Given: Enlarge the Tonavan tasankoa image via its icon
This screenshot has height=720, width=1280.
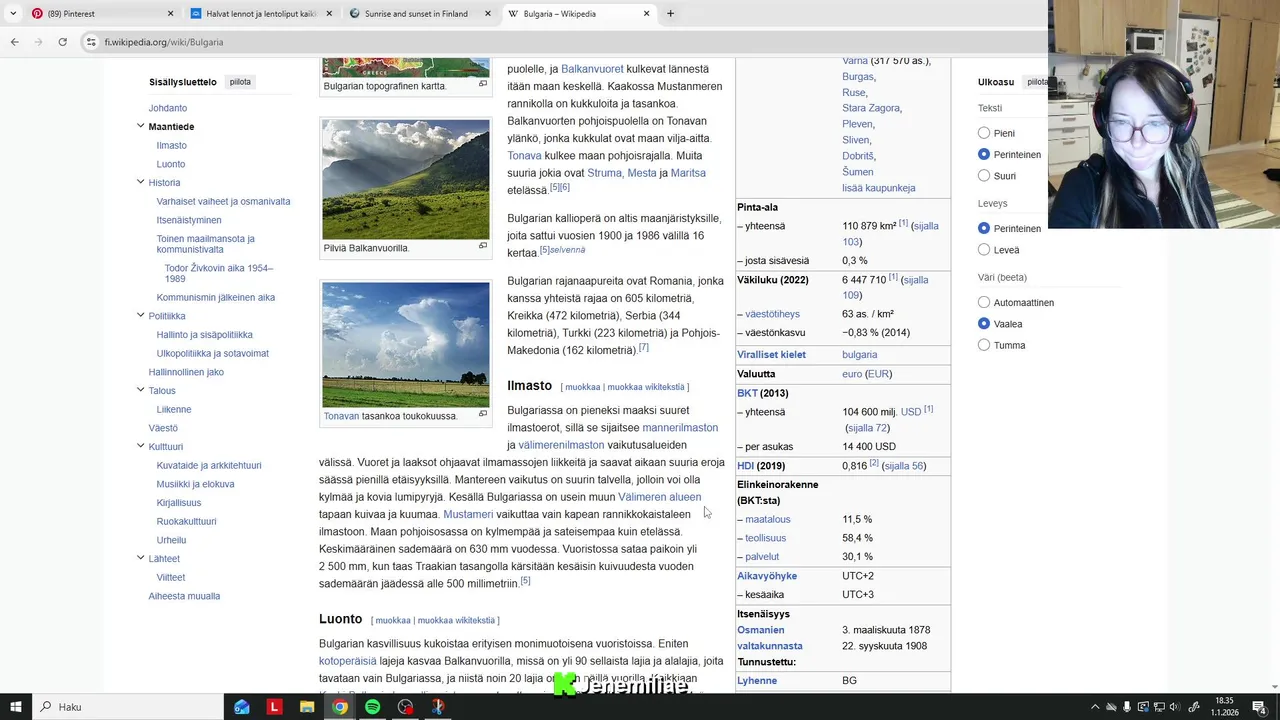Looking at the screenshot, I should coord(482,414).
